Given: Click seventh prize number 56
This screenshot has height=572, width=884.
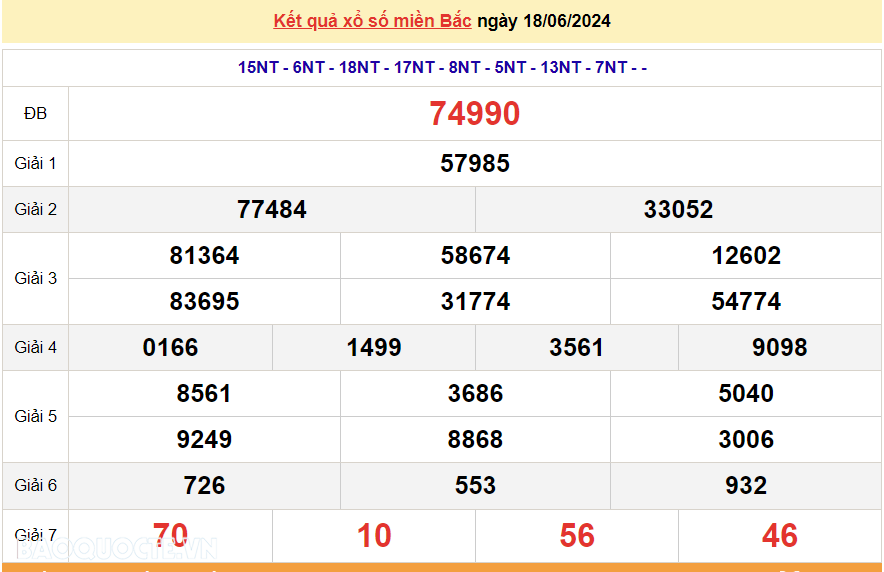Looking at the screenshot, I should point(577,535).
